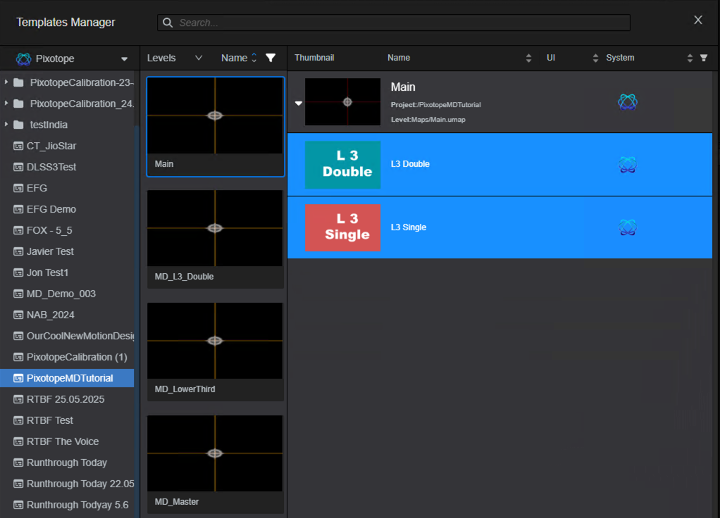Click the search magnifier icon
720x518 pixels.
(x=168, y=22)
